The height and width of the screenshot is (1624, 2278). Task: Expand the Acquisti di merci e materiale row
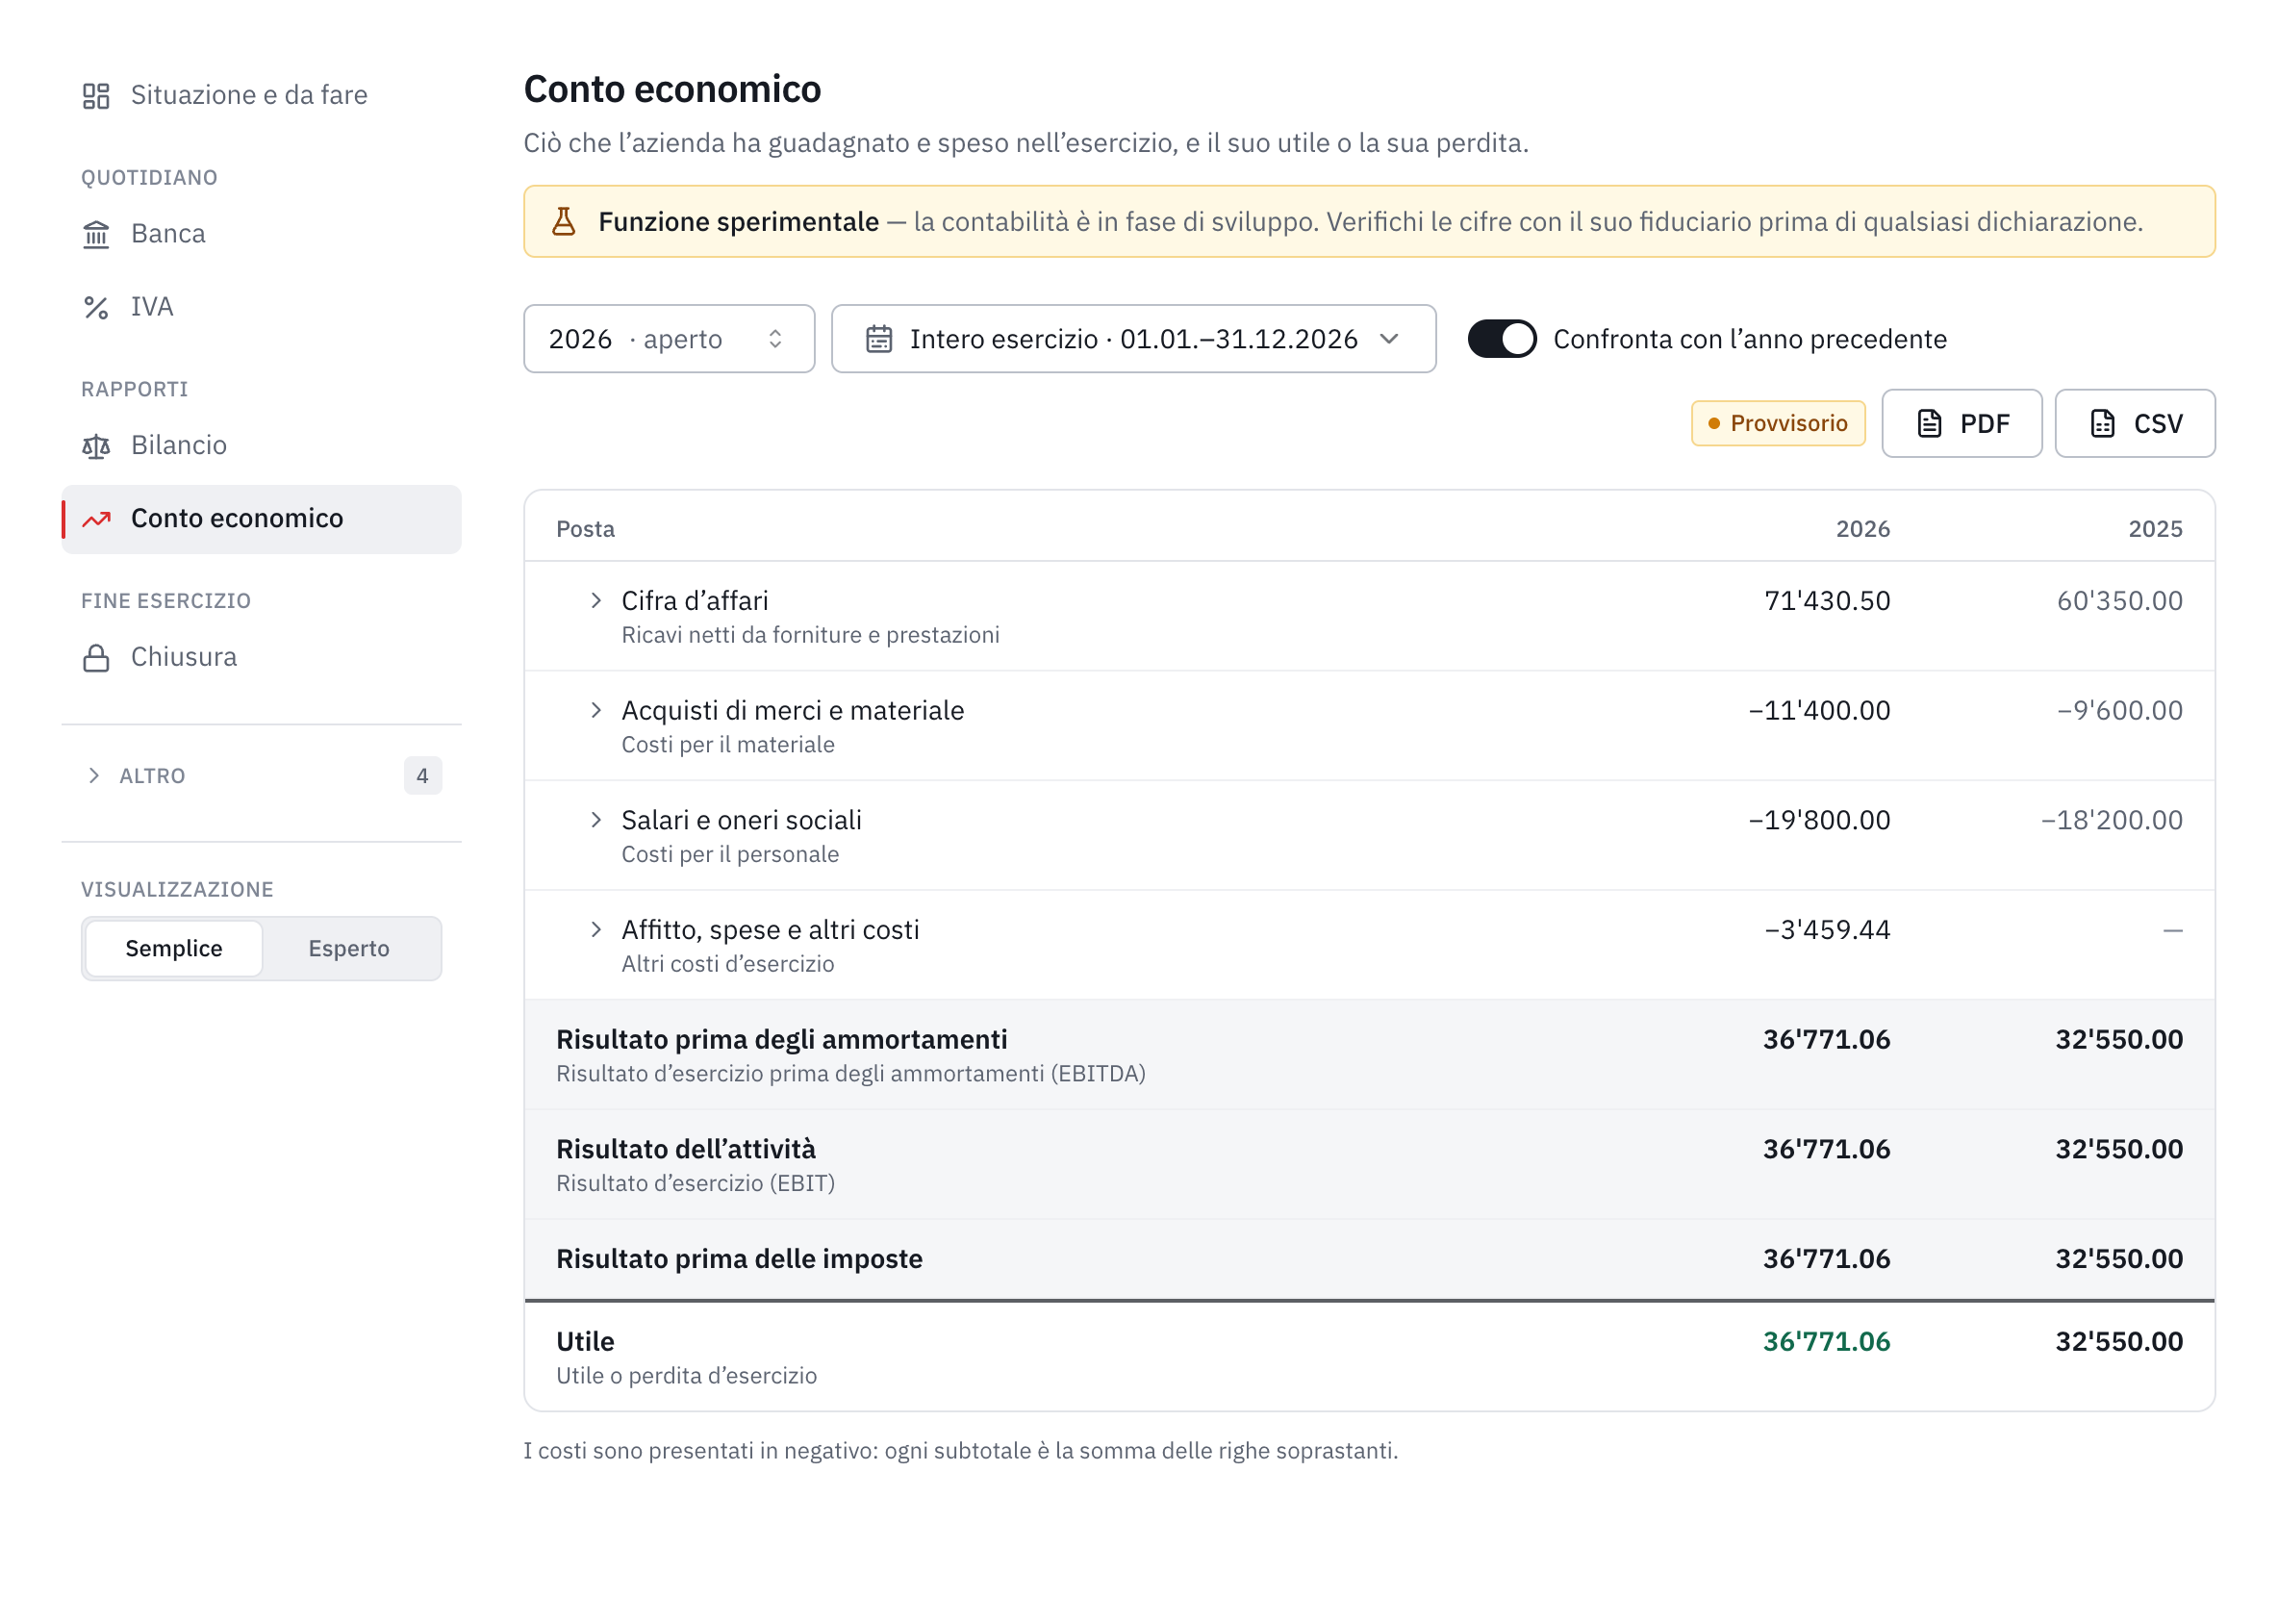coord(596,710)
